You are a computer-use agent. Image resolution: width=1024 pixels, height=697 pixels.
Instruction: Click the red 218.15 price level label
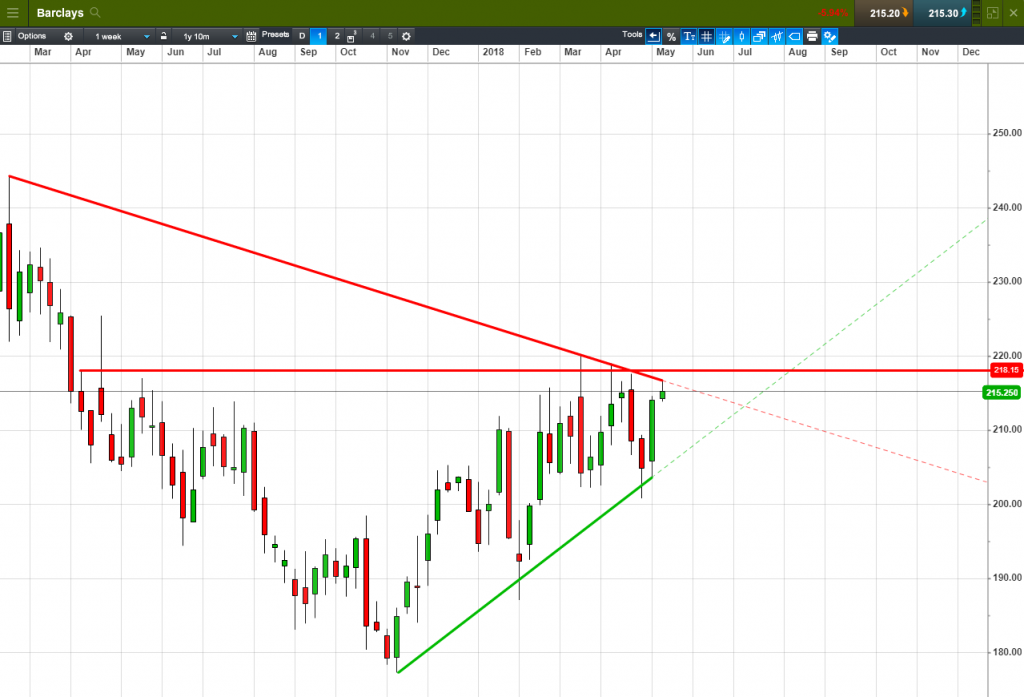tap(1006, 370)
